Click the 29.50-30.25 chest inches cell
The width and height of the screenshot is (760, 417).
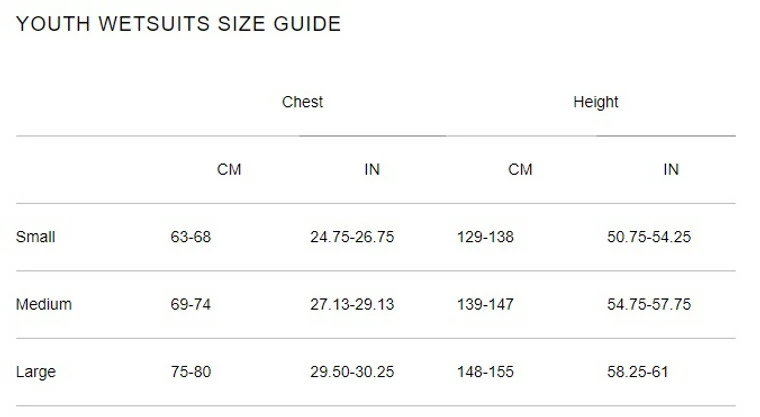(352, 372)
